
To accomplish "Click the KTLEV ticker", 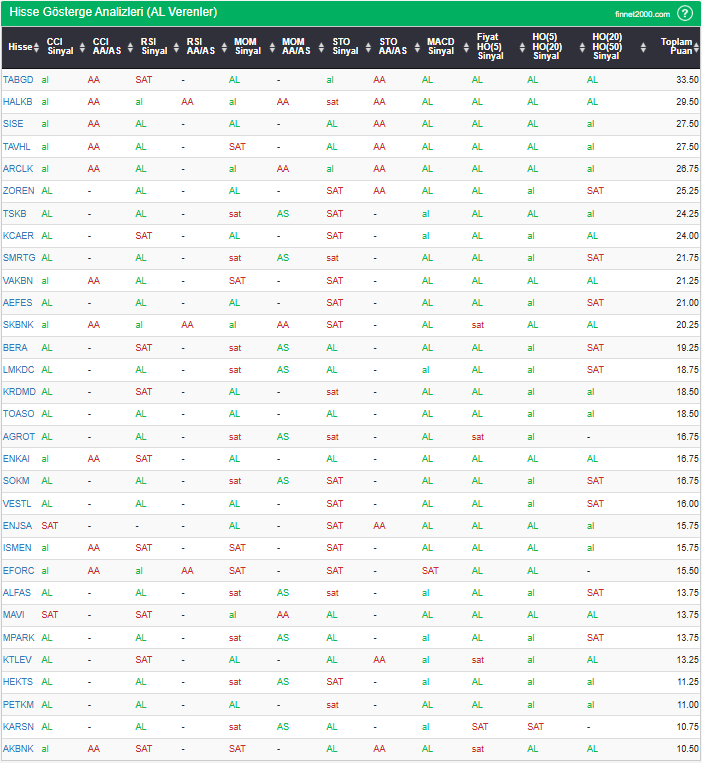I will [18, 659].
